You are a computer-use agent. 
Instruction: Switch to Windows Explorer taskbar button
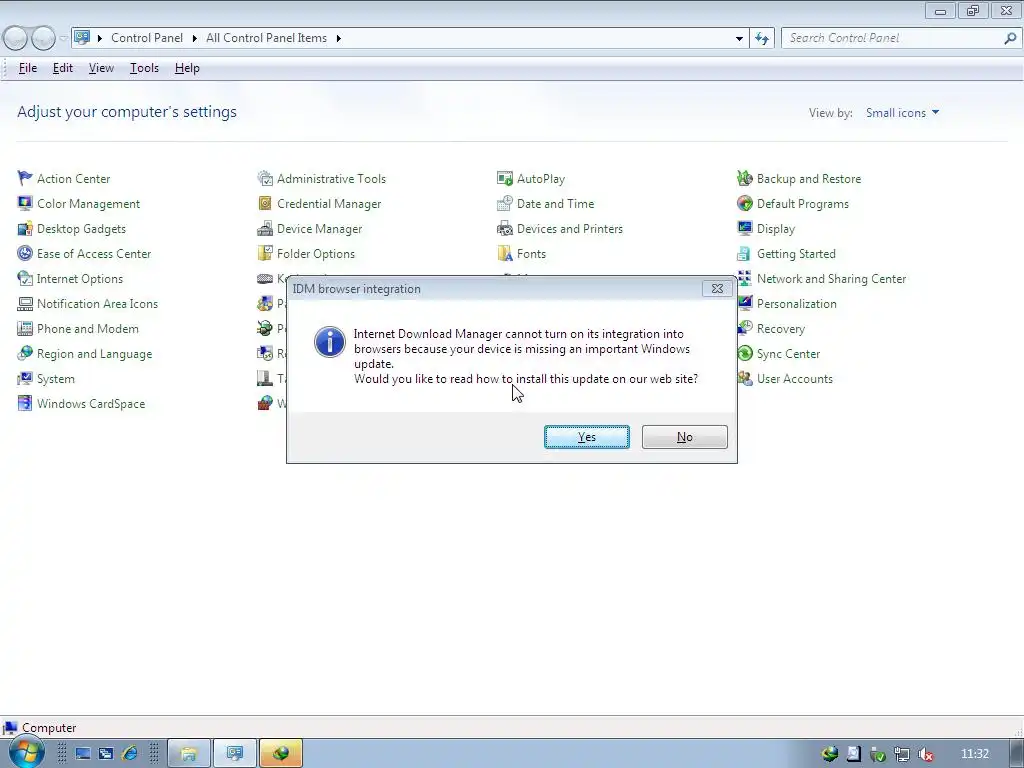click(x=189, y=754)
